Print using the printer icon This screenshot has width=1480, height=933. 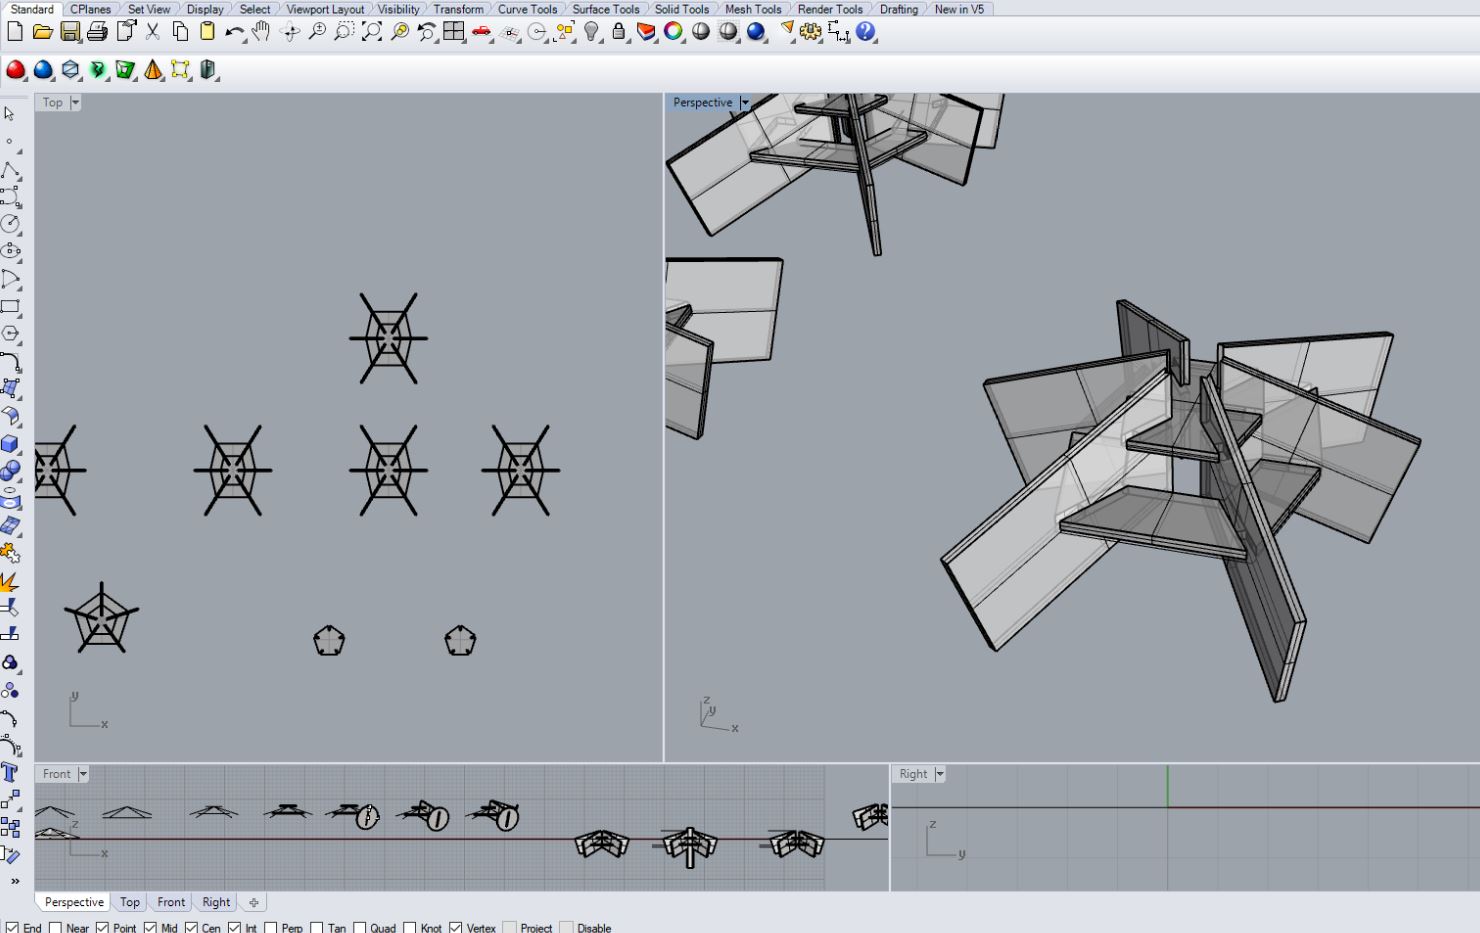click(97, 32)
